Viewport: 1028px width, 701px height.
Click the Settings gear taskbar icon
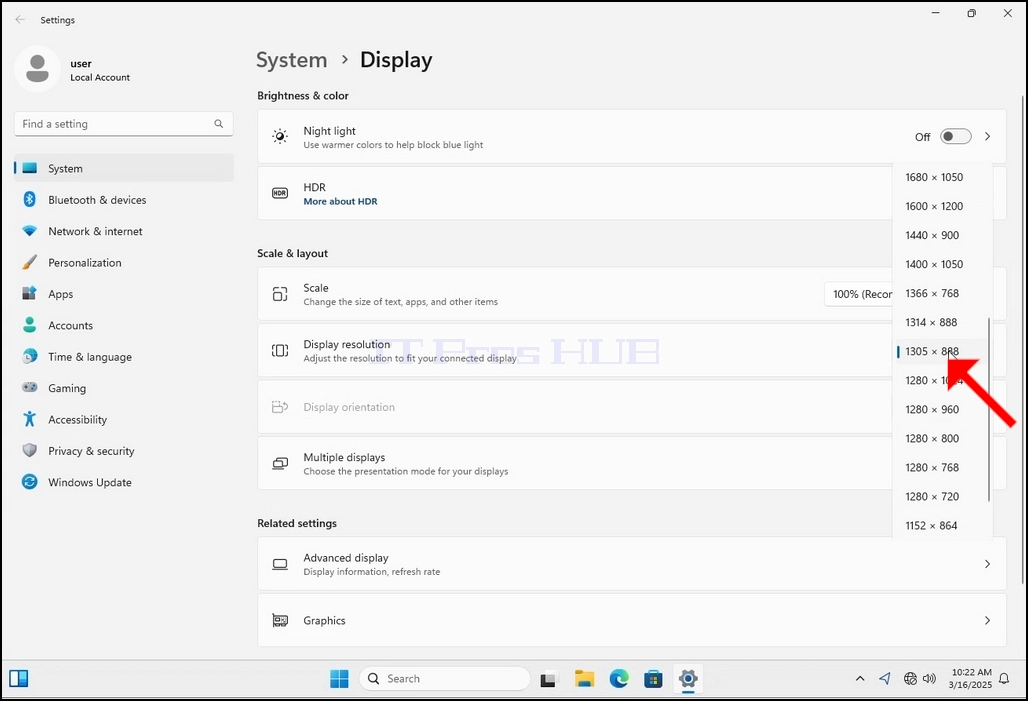(x=688, y=679)
